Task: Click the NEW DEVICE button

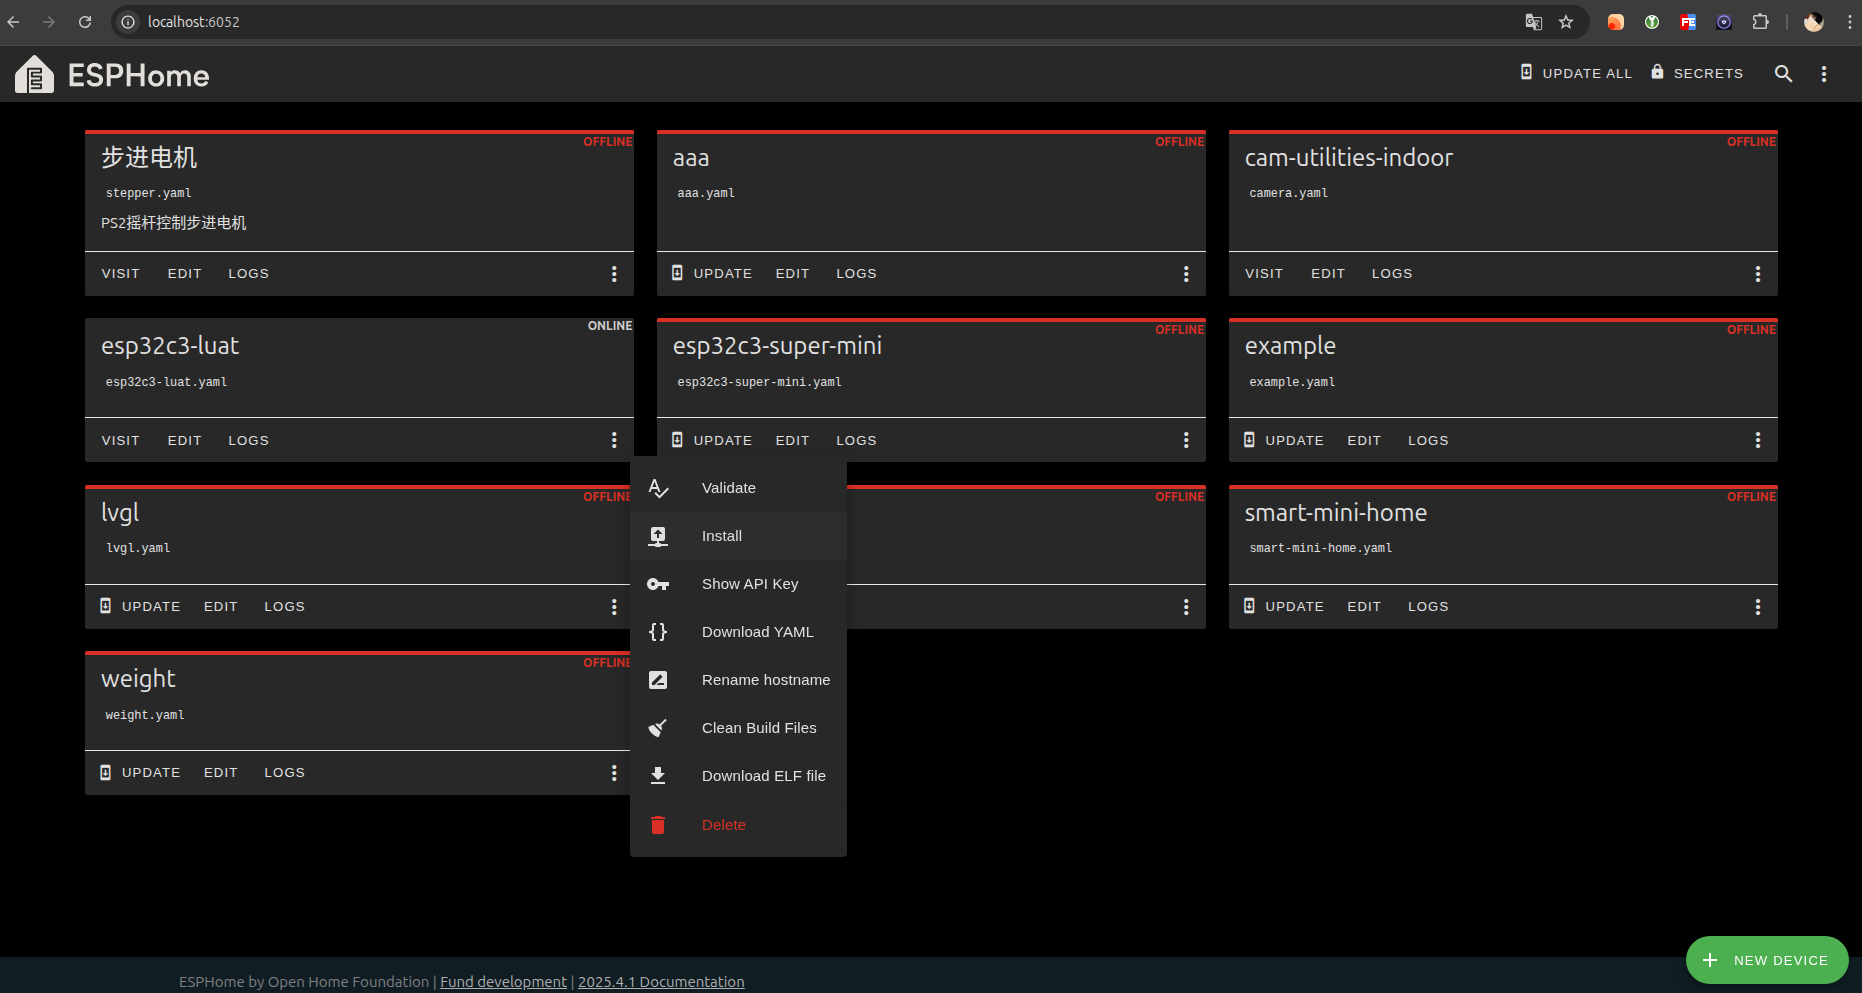Action: tap(1767, 960)
